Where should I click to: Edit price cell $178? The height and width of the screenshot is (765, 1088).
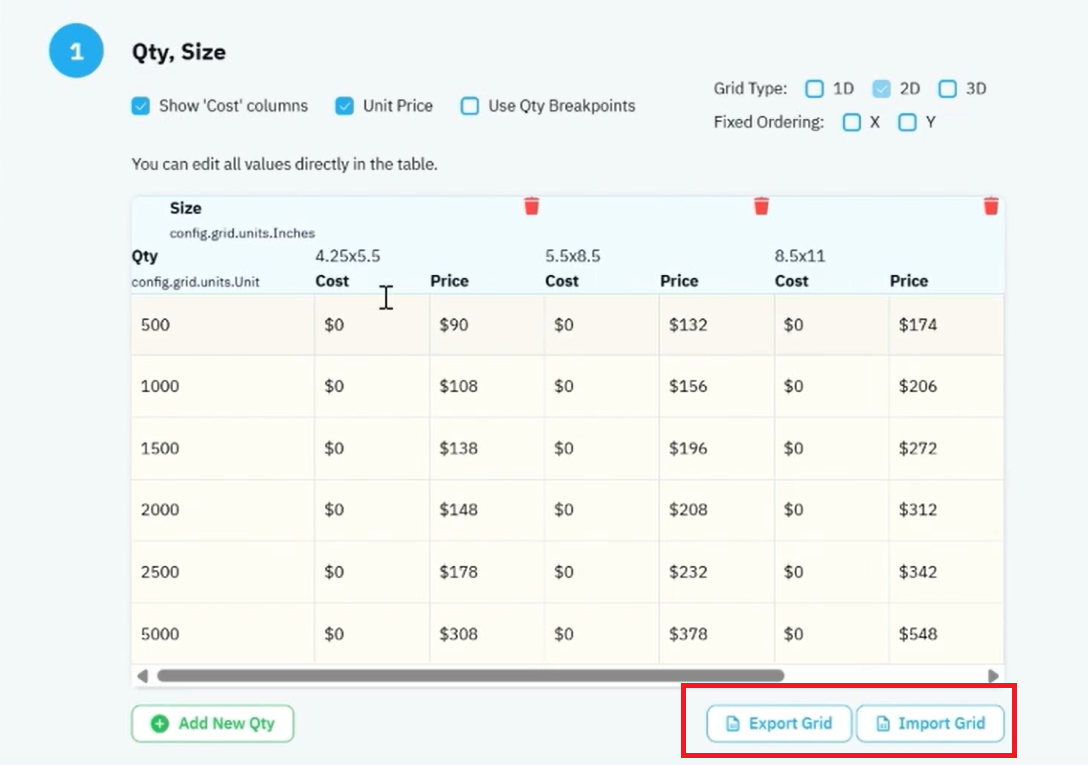coord(487,572)
